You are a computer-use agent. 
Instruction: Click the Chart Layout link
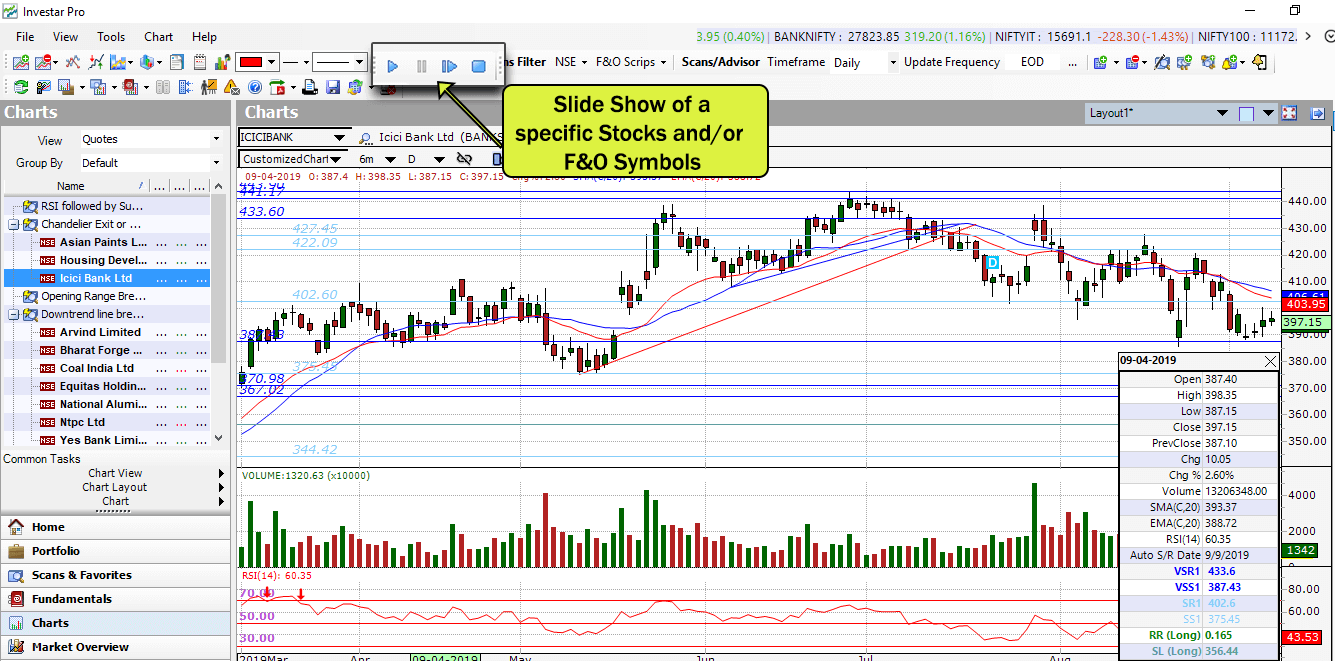(x=115, y=486)
